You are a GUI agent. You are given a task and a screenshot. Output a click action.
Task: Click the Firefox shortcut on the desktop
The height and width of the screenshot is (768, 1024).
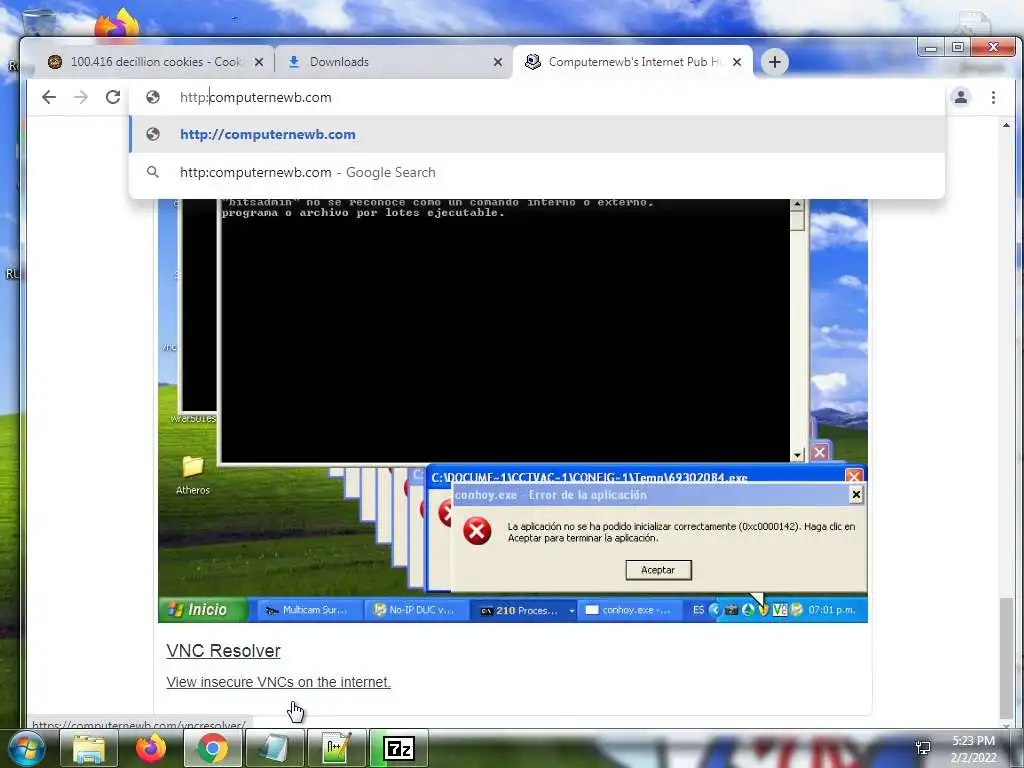point(117,25)
